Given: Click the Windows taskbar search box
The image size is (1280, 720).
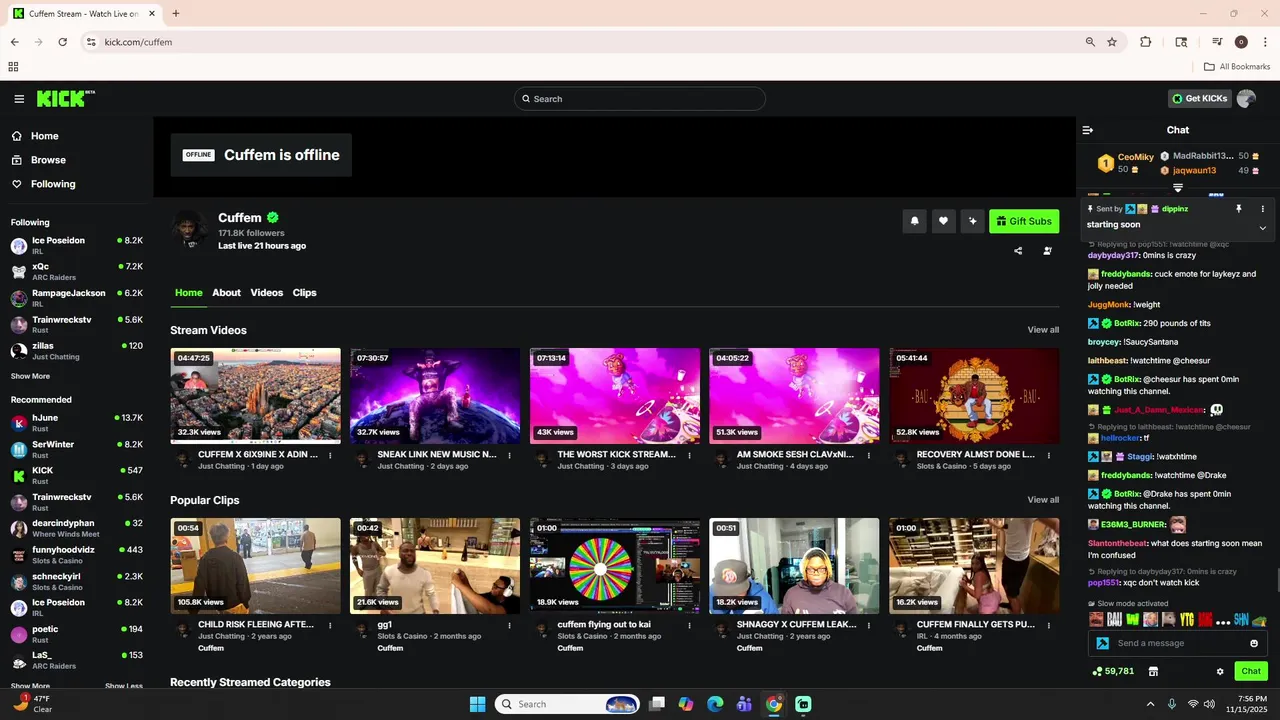Looking at the screenshot, I should coord(567,704).
